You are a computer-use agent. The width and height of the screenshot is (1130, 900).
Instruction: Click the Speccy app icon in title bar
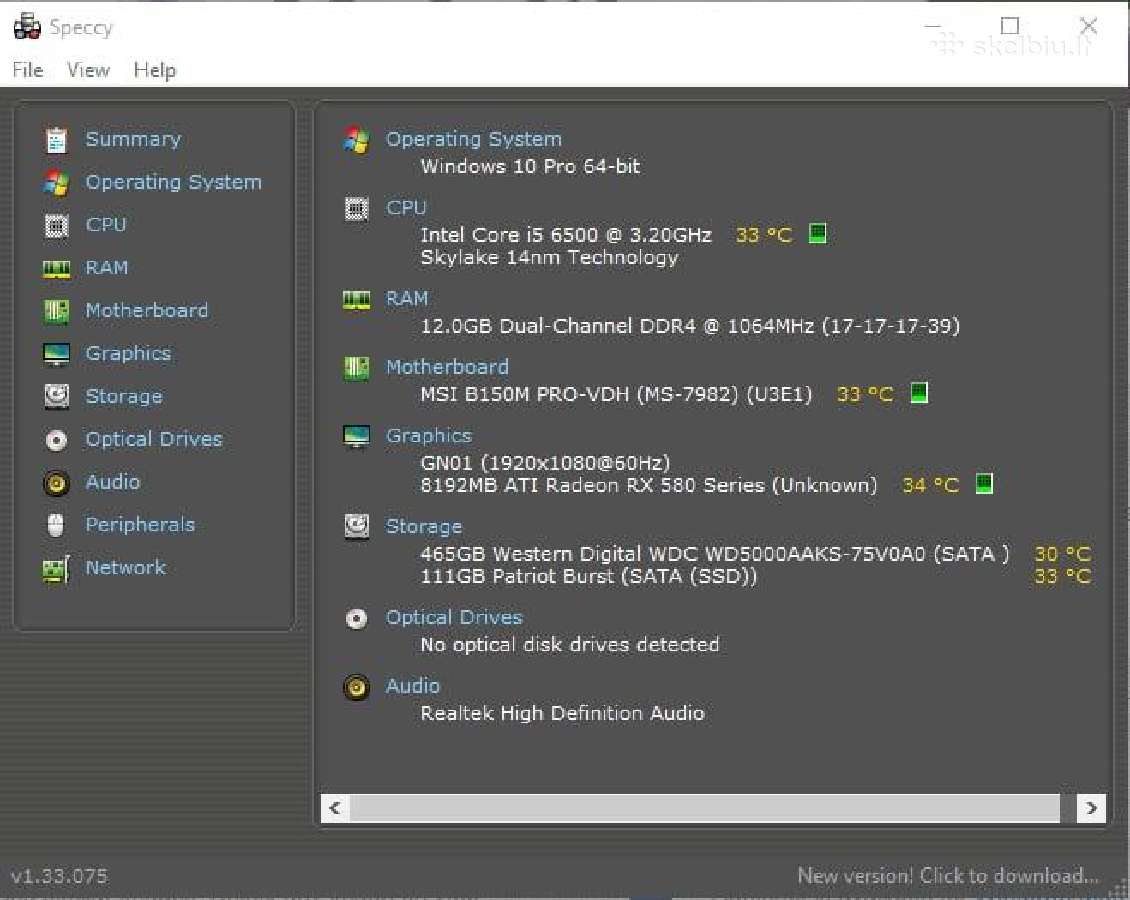coord(27,27)
